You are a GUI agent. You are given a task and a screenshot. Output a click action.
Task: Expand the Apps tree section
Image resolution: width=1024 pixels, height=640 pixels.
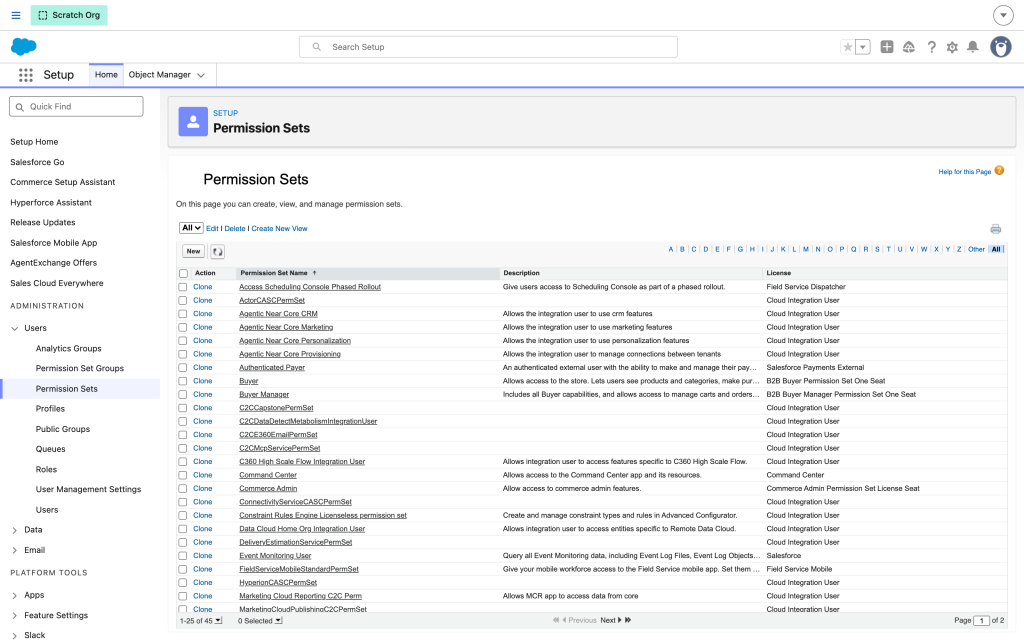click(x=14, y=596)
